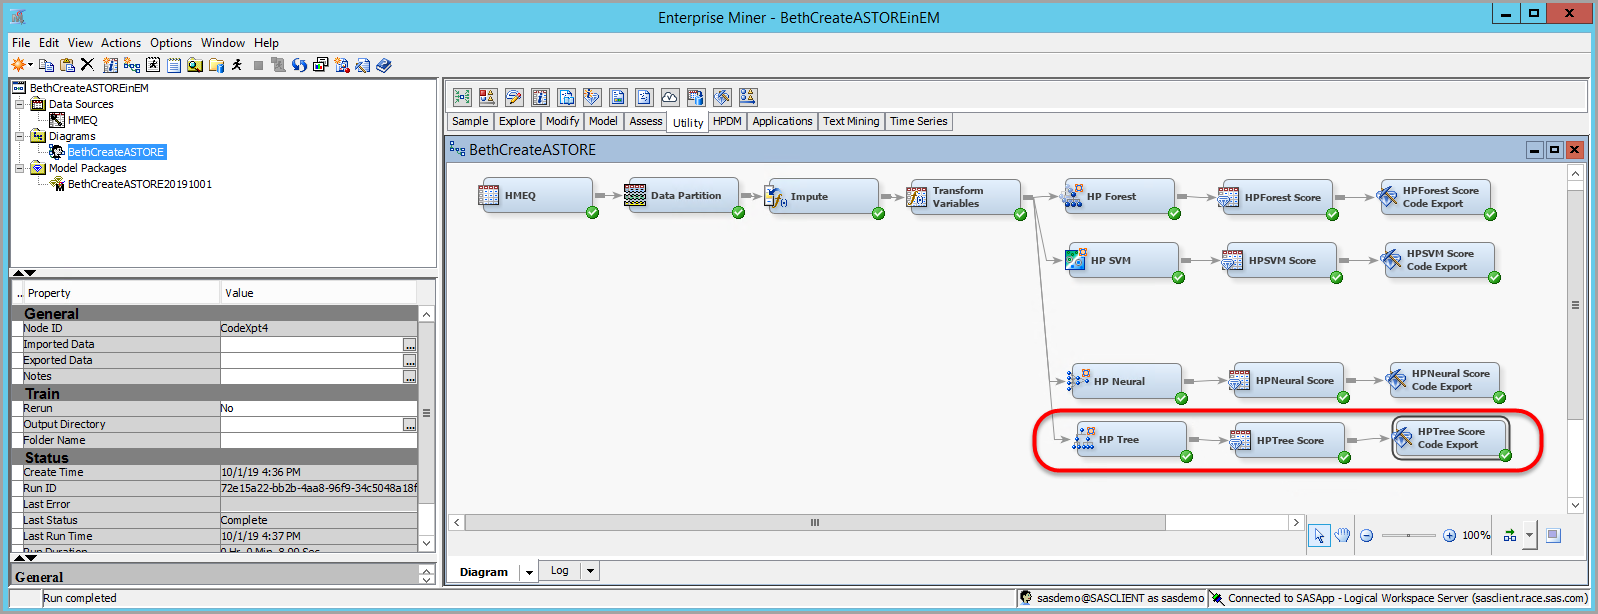
Task: Click the running-figure Run icon
Action: point(237,65)
